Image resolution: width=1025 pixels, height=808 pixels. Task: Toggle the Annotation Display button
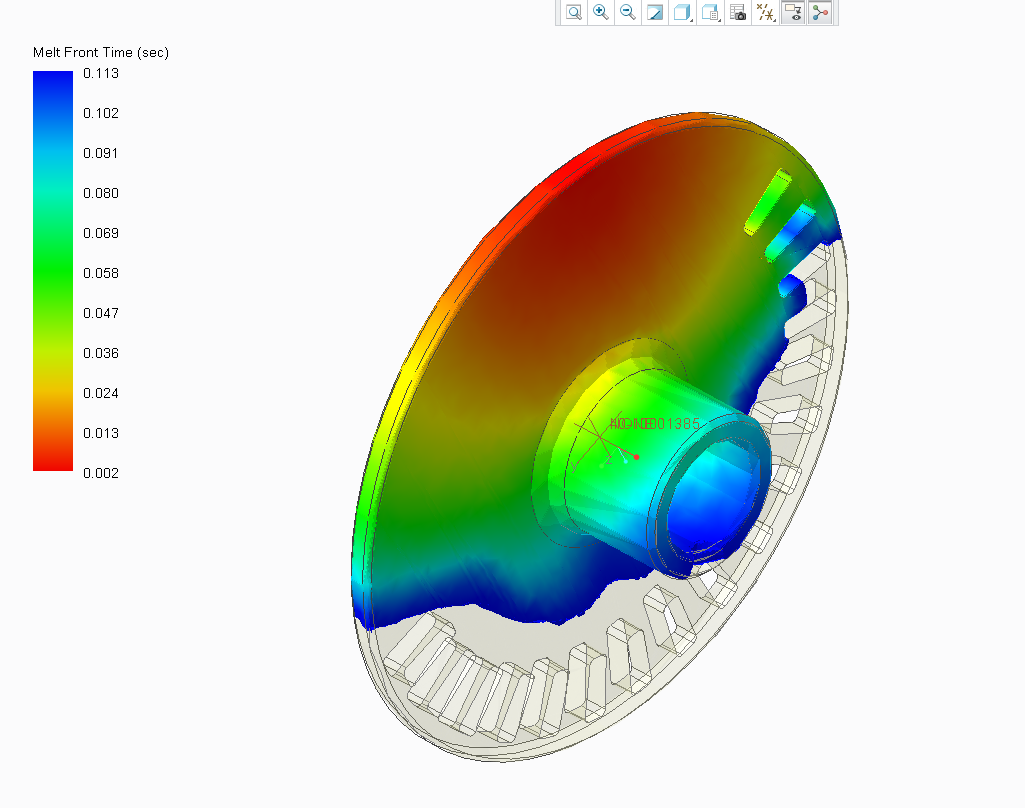[x=793, y=13]
